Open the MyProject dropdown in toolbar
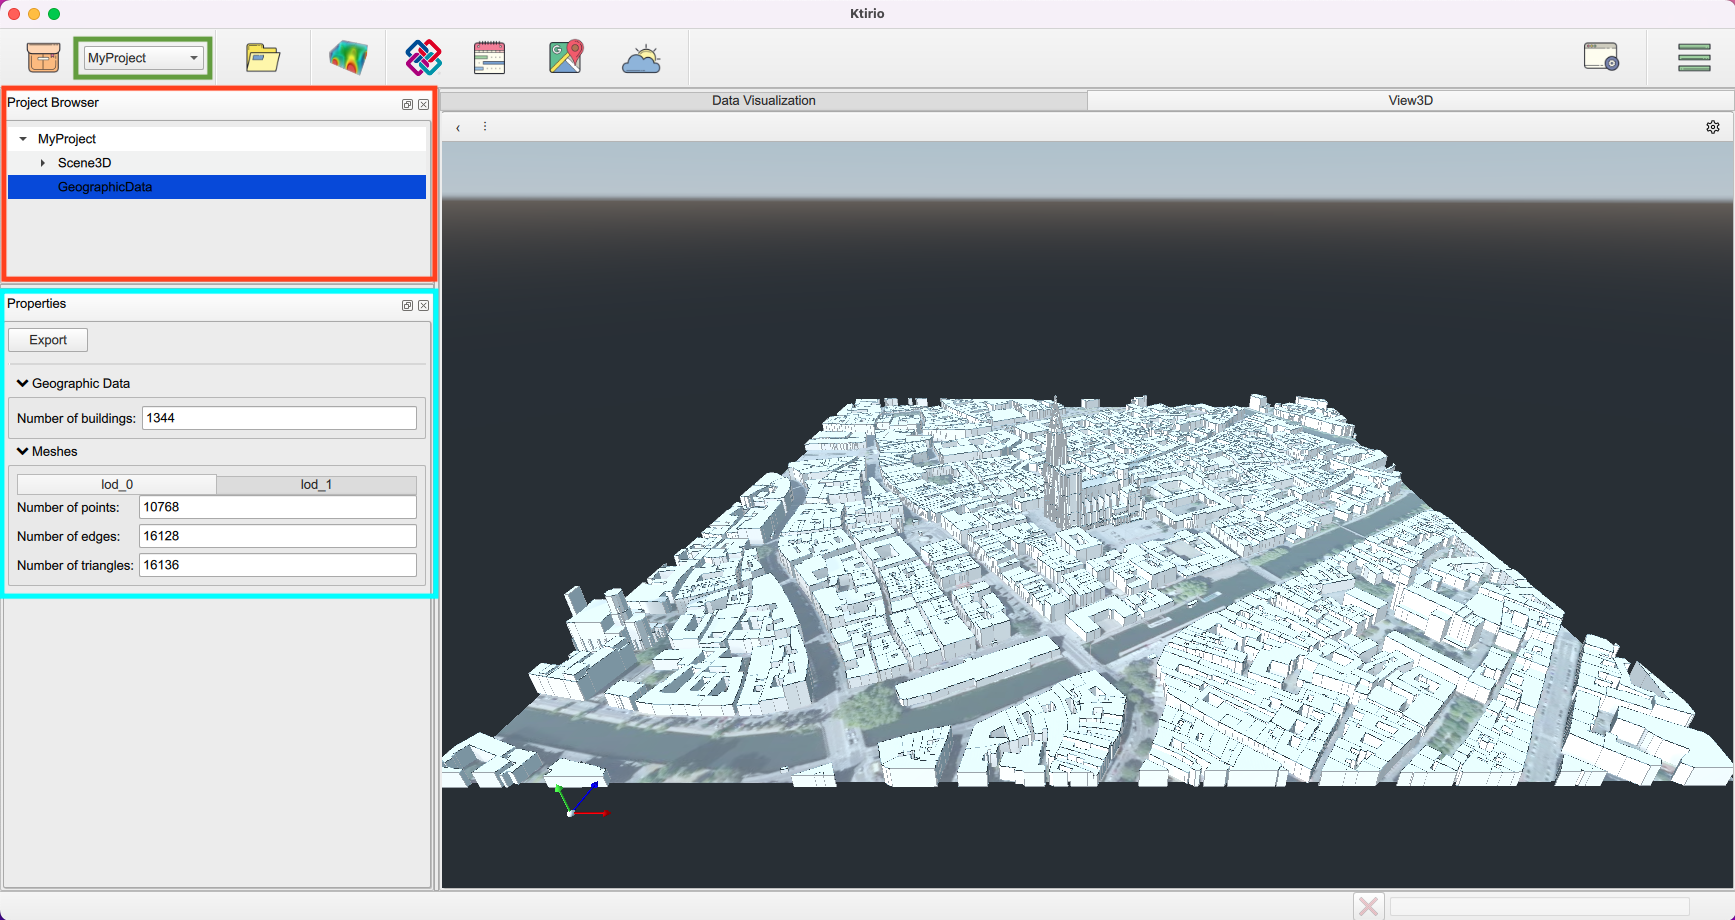The image size is (1735, 920). [x=143, y=58]
